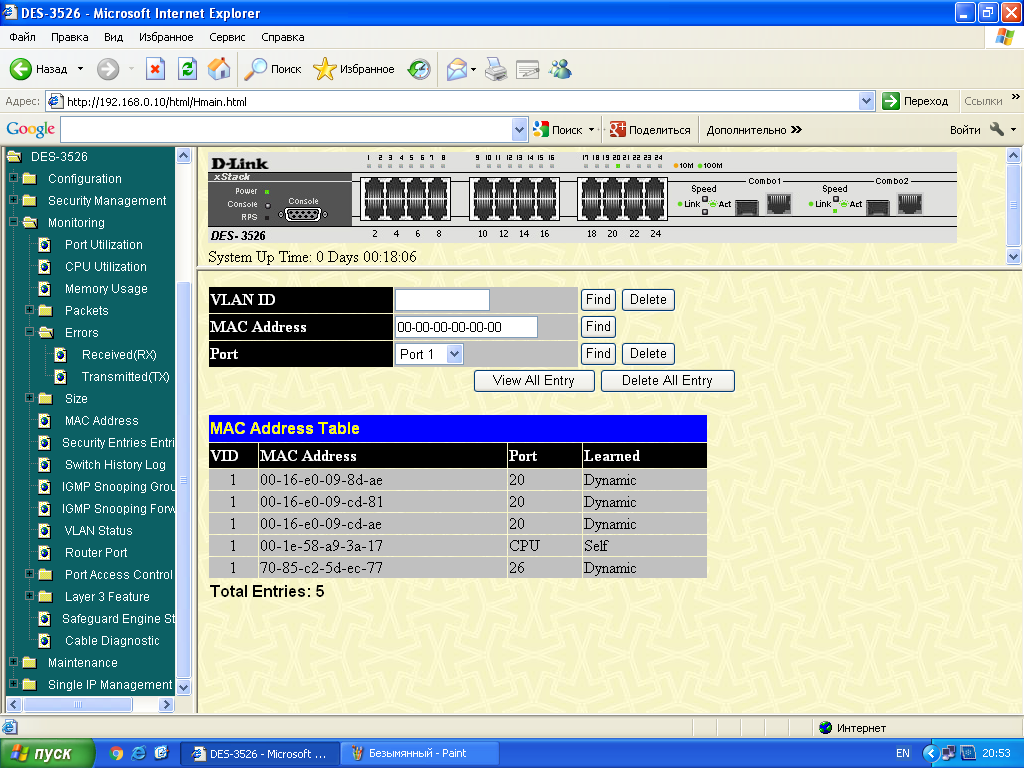Open VLAN Status page
This screenshot has height=768, width=1024.
click(x=98, y=530)
